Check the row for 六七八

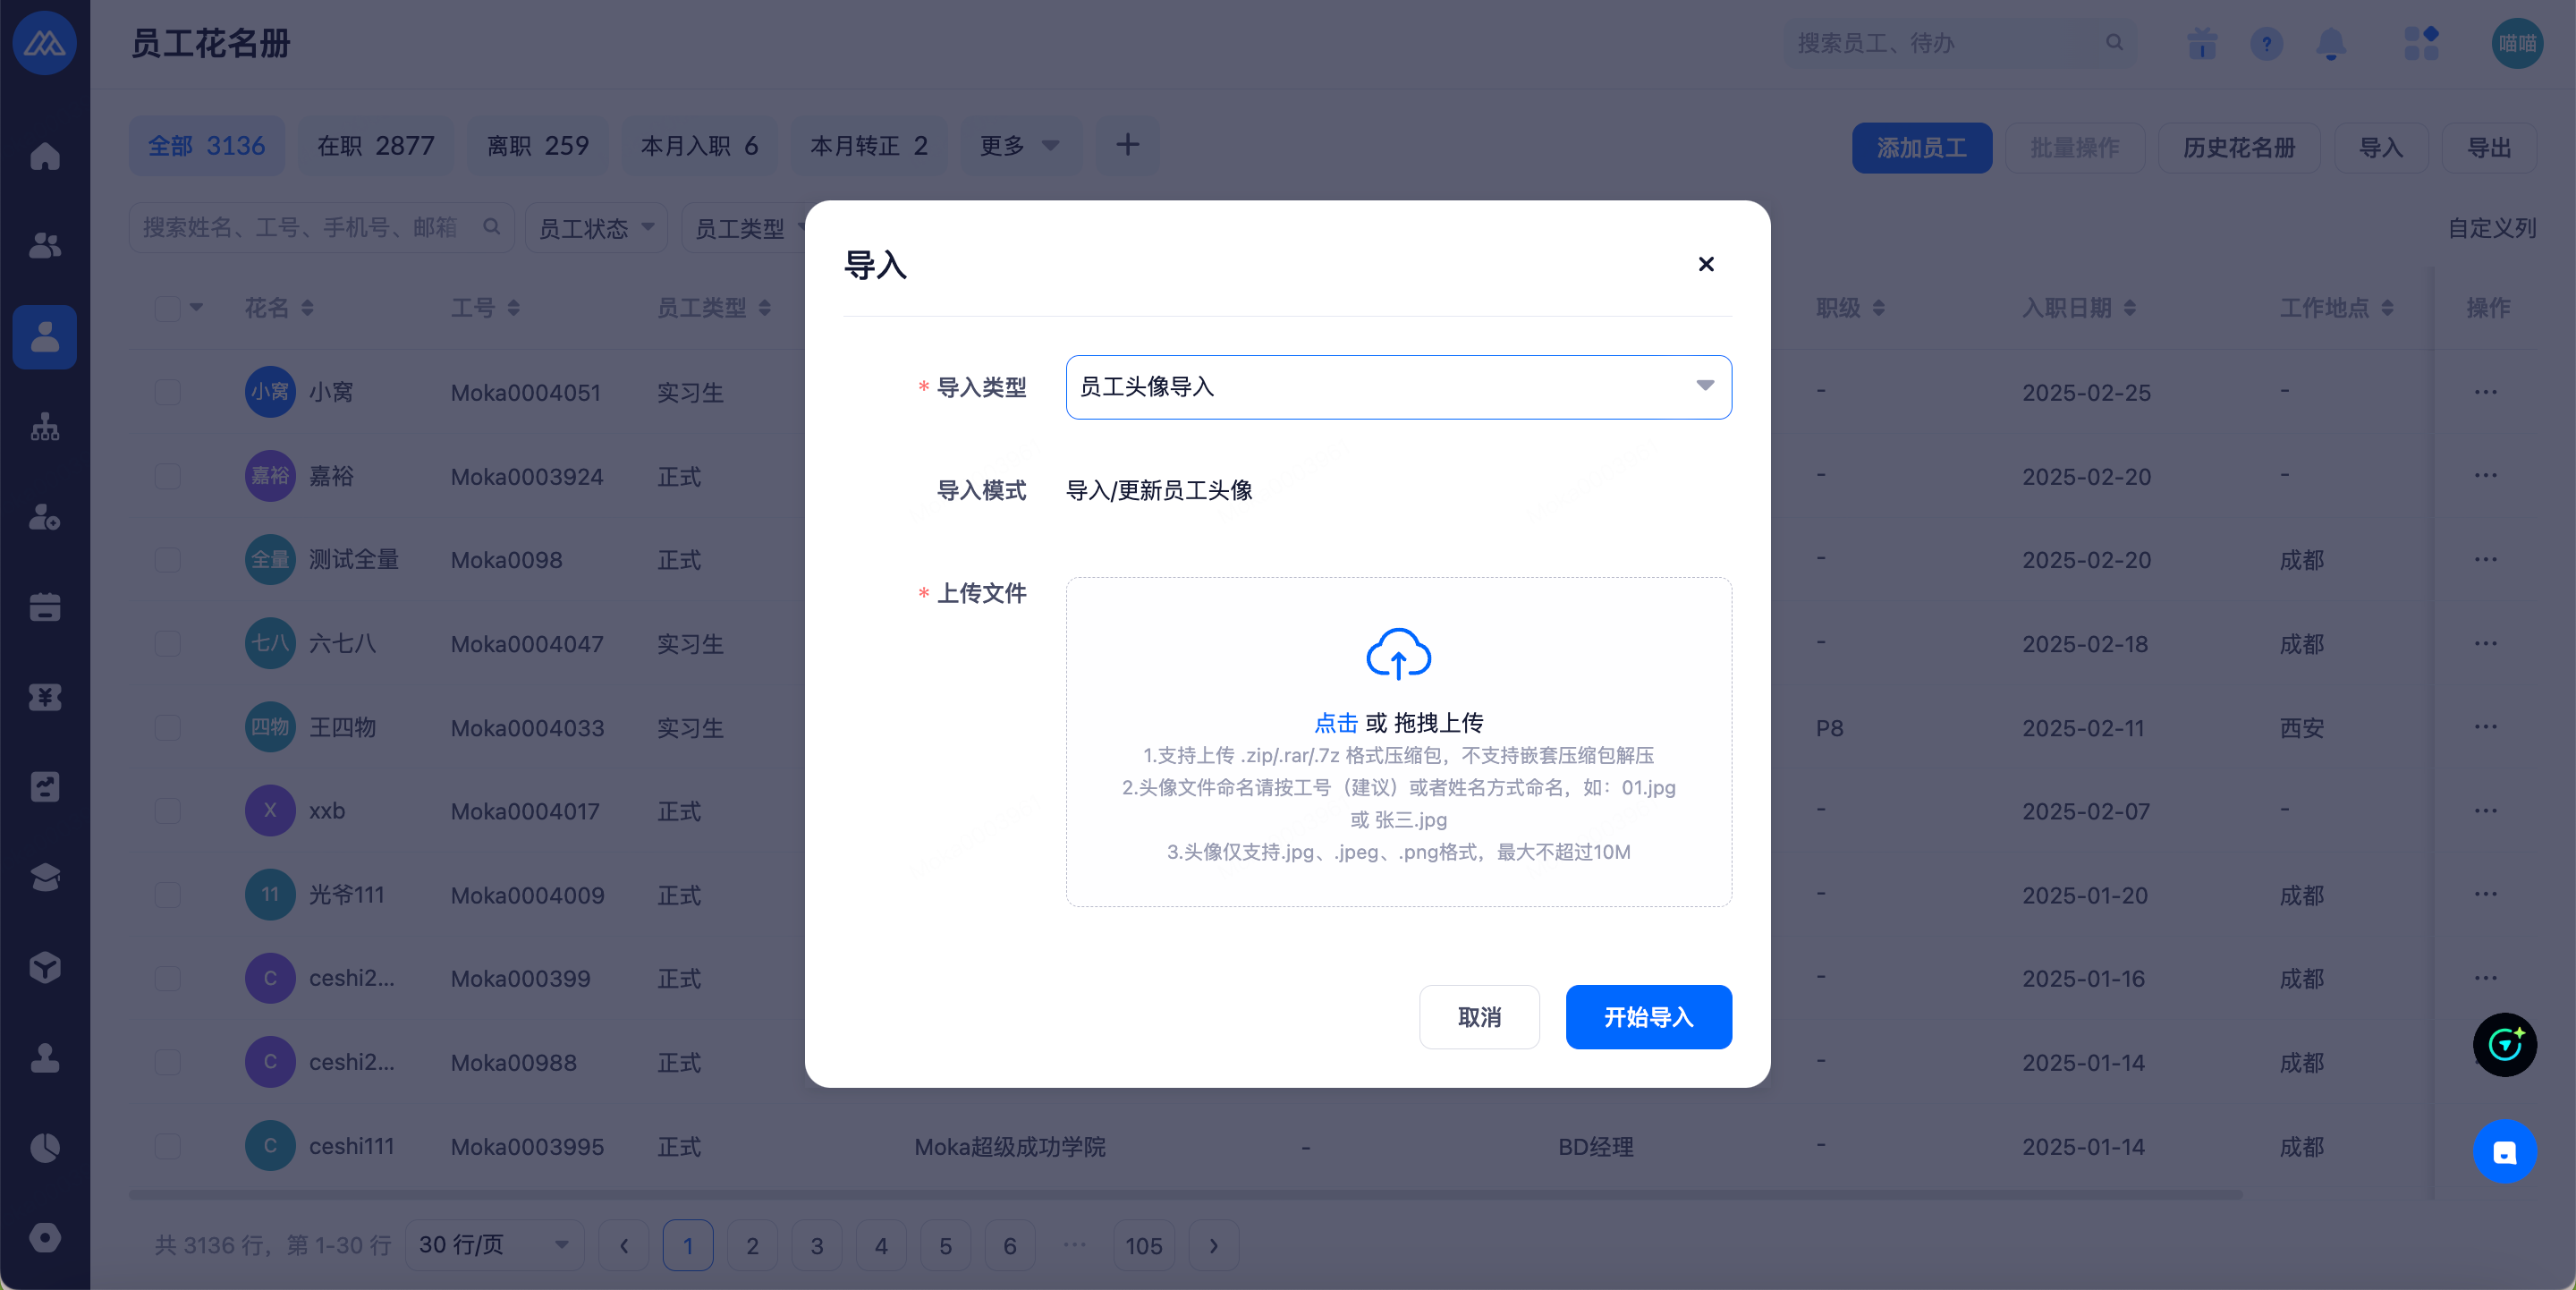coord(167,643)
